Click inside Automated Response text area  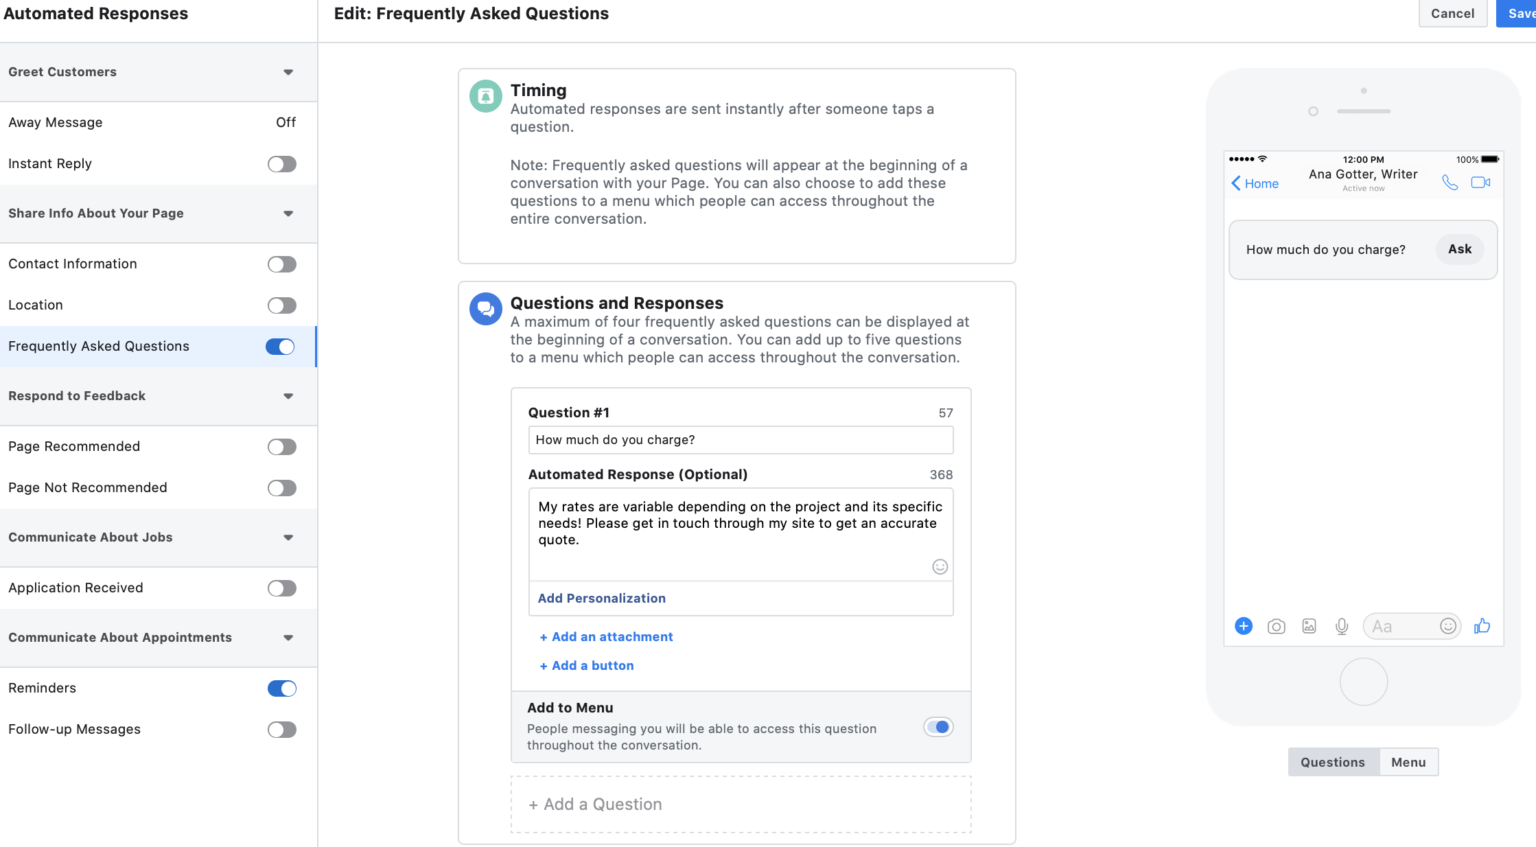pos(741,535)
